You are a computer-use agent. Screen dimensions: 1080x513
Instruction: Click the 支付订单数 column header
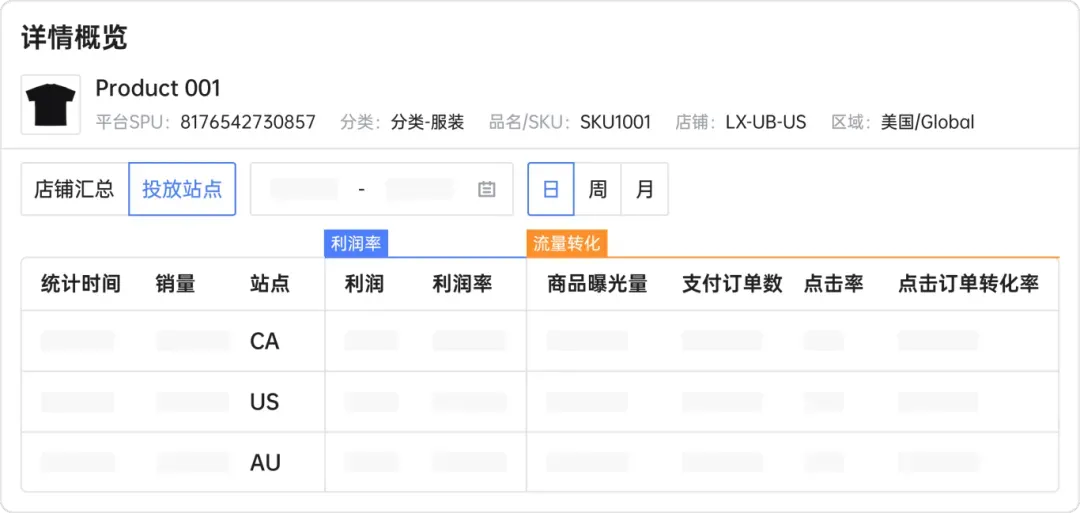[732, 284]
